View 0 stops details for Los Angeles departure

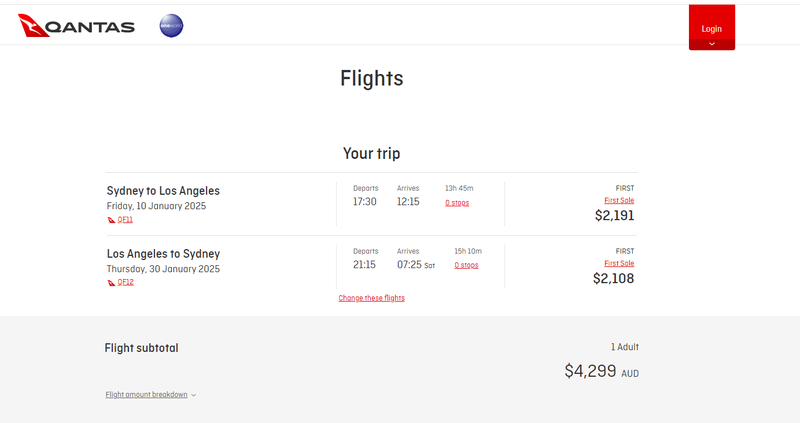(x=466, y=265)
